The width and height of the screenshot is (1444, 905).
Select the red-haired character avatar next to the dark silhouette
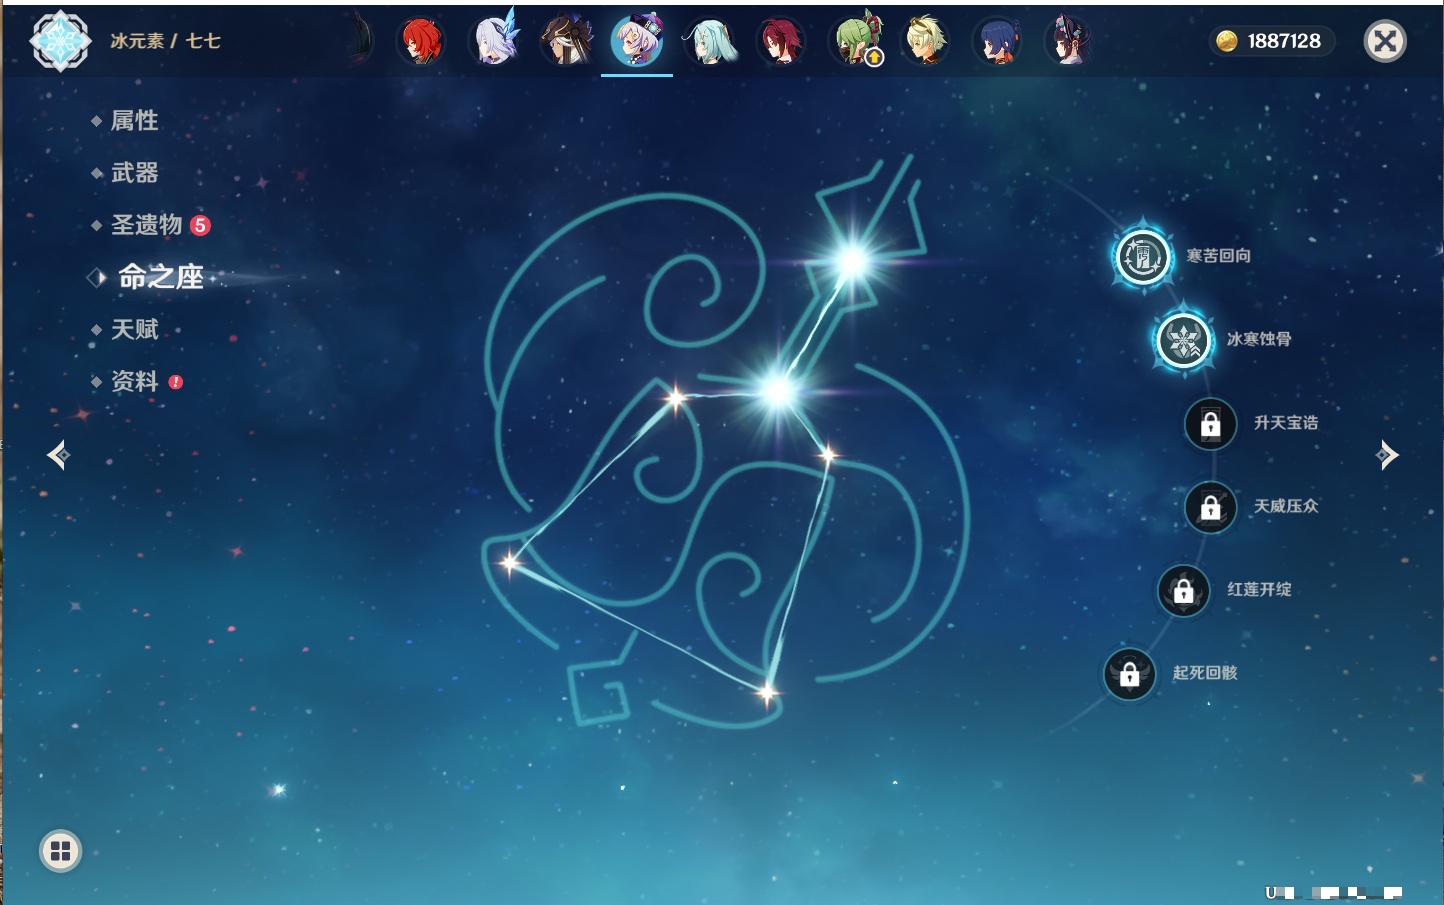(x=421, y=41)
